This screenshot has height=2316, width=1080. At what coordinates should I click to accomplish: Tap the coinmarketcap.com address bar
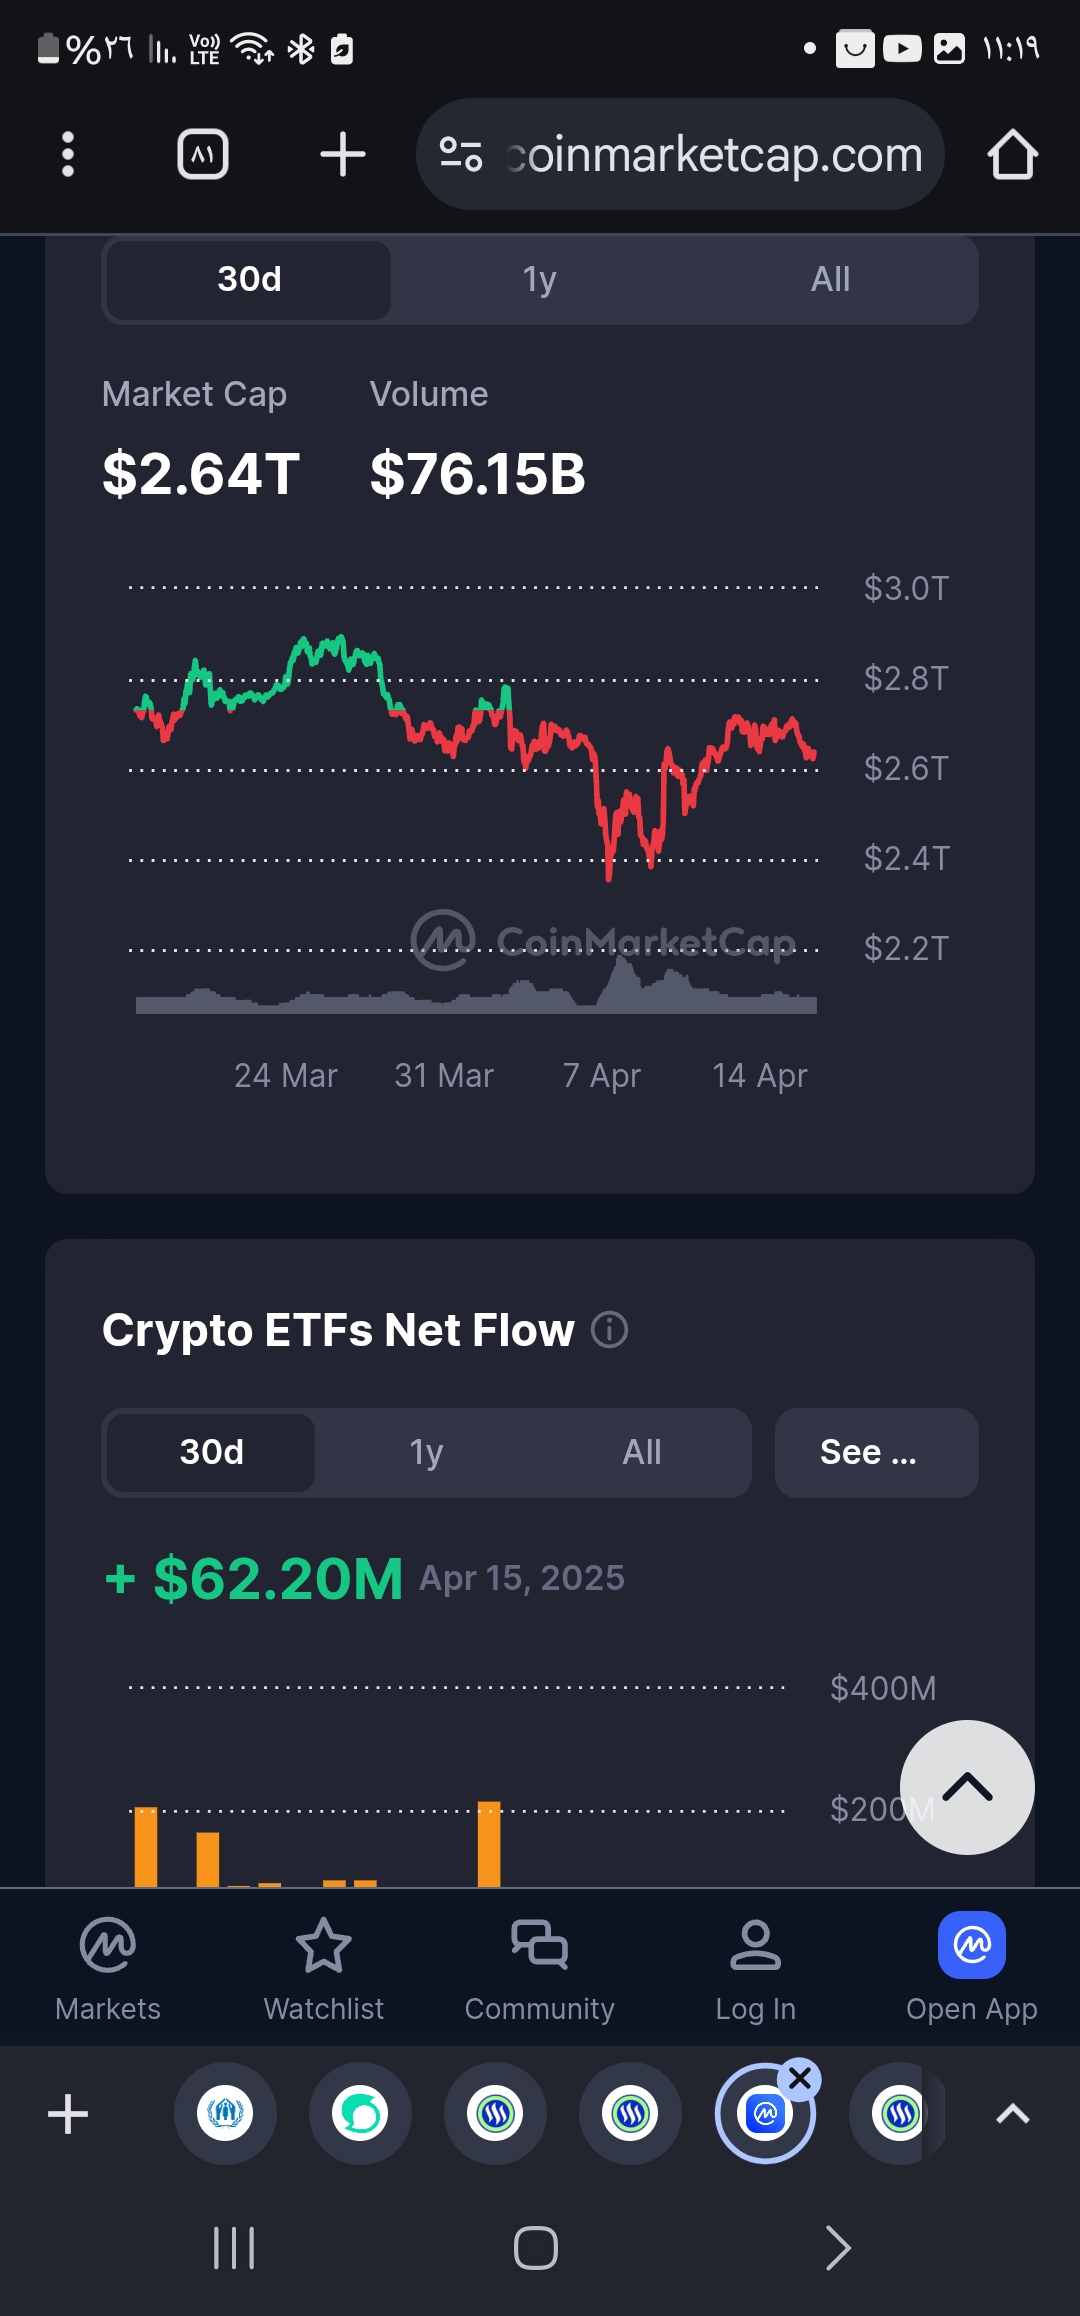pos(714,155)
